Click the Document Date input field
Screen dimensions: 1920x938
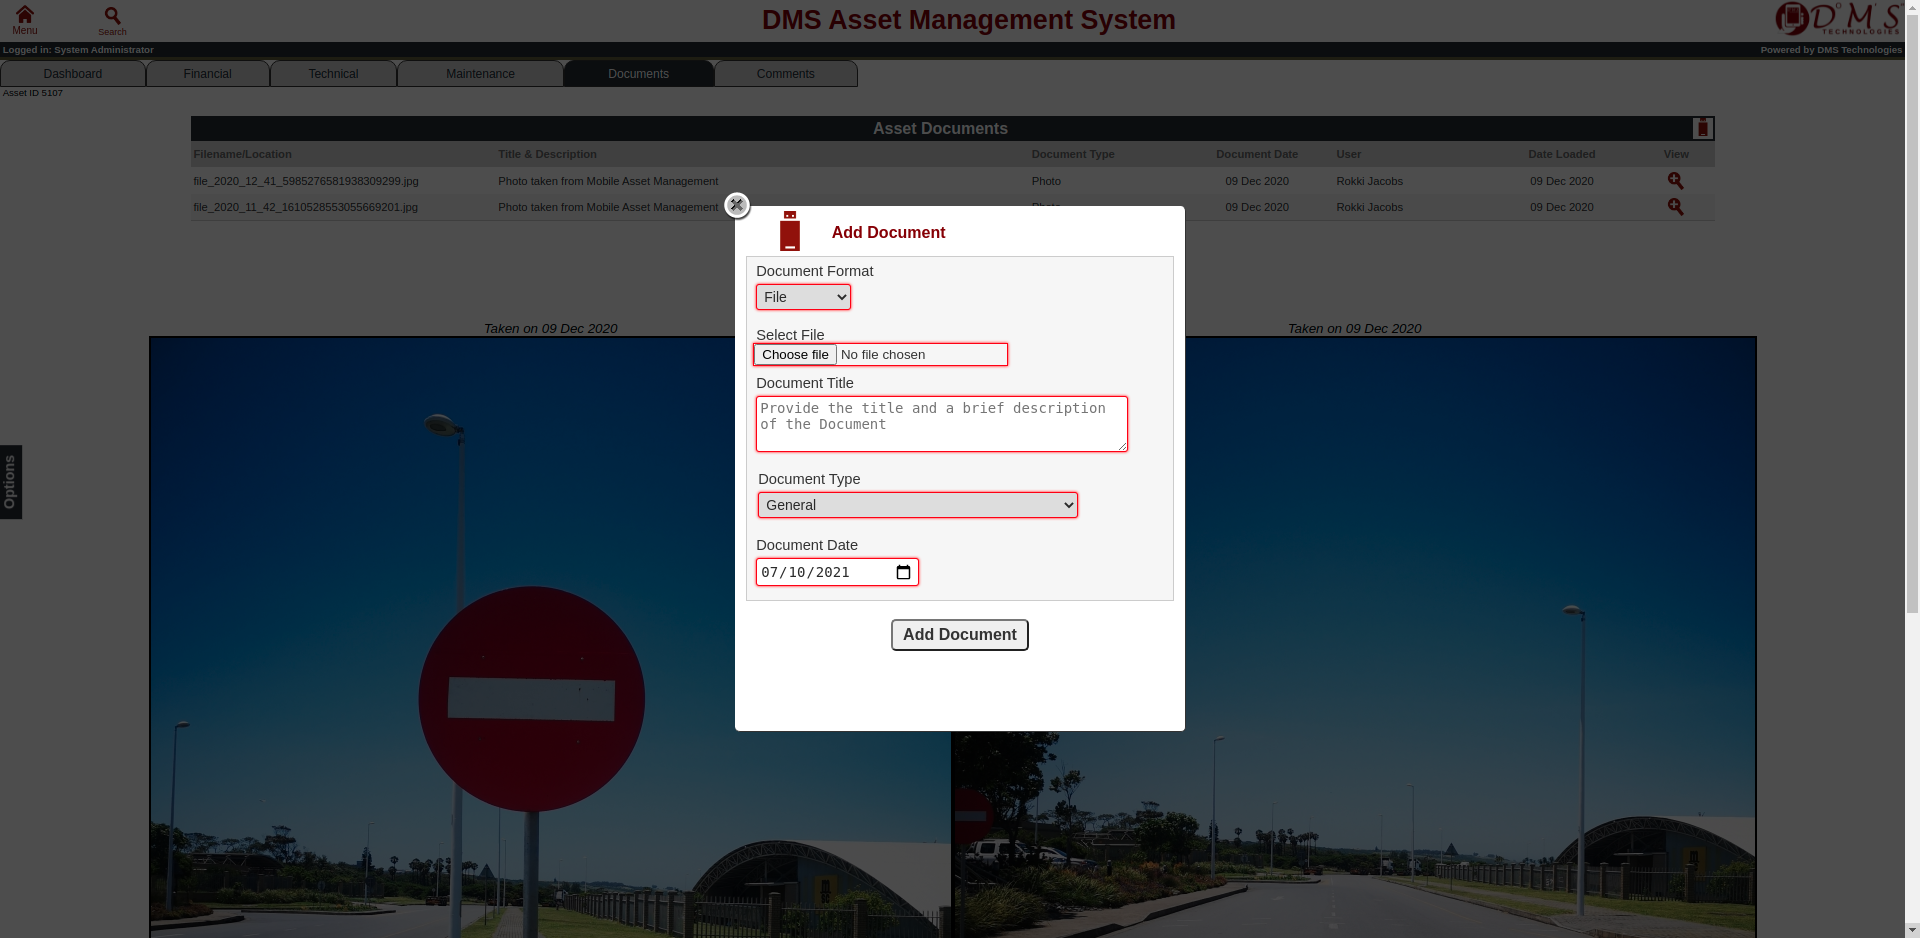click(x=837, y=572)
